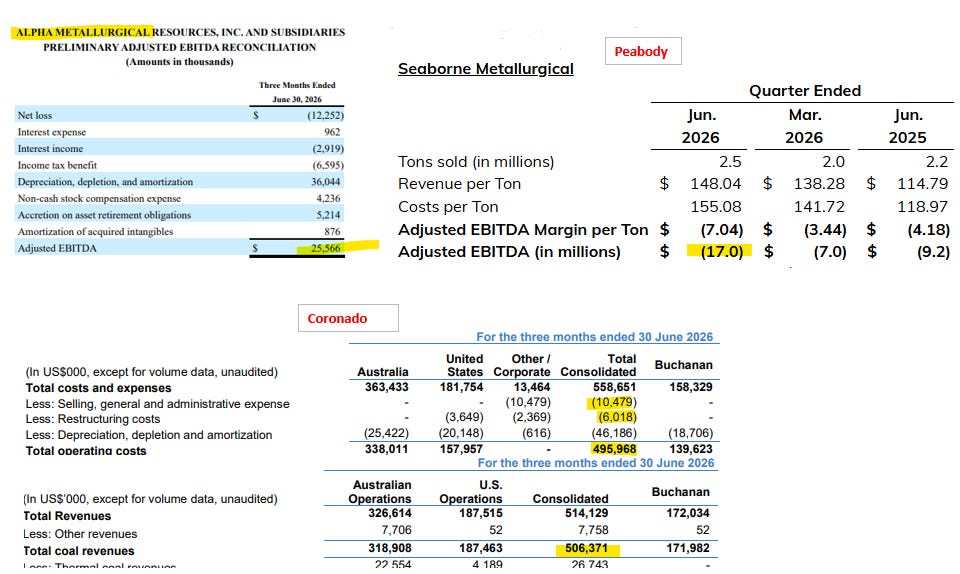Select Alpha's highlighted Adjusted EBITDA value 25,566

326,248
